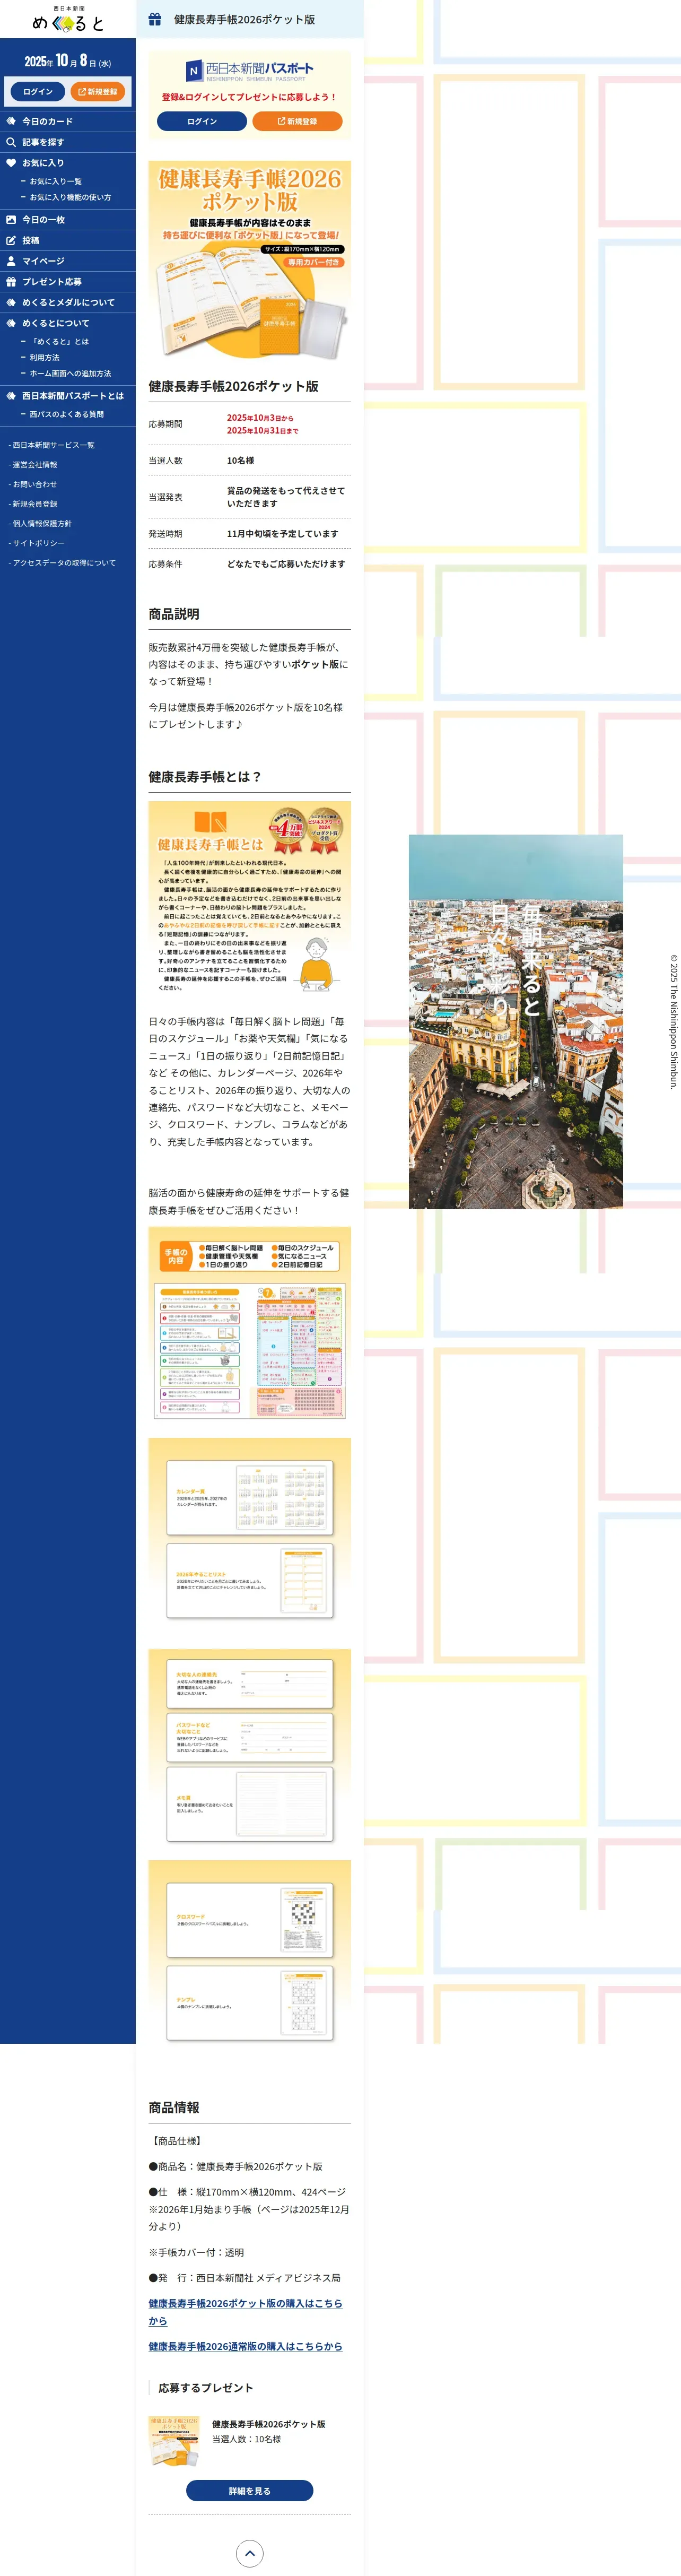Open 個人情報保護方針 footer link
The image size is (681, 2576).
click(41, 523)
